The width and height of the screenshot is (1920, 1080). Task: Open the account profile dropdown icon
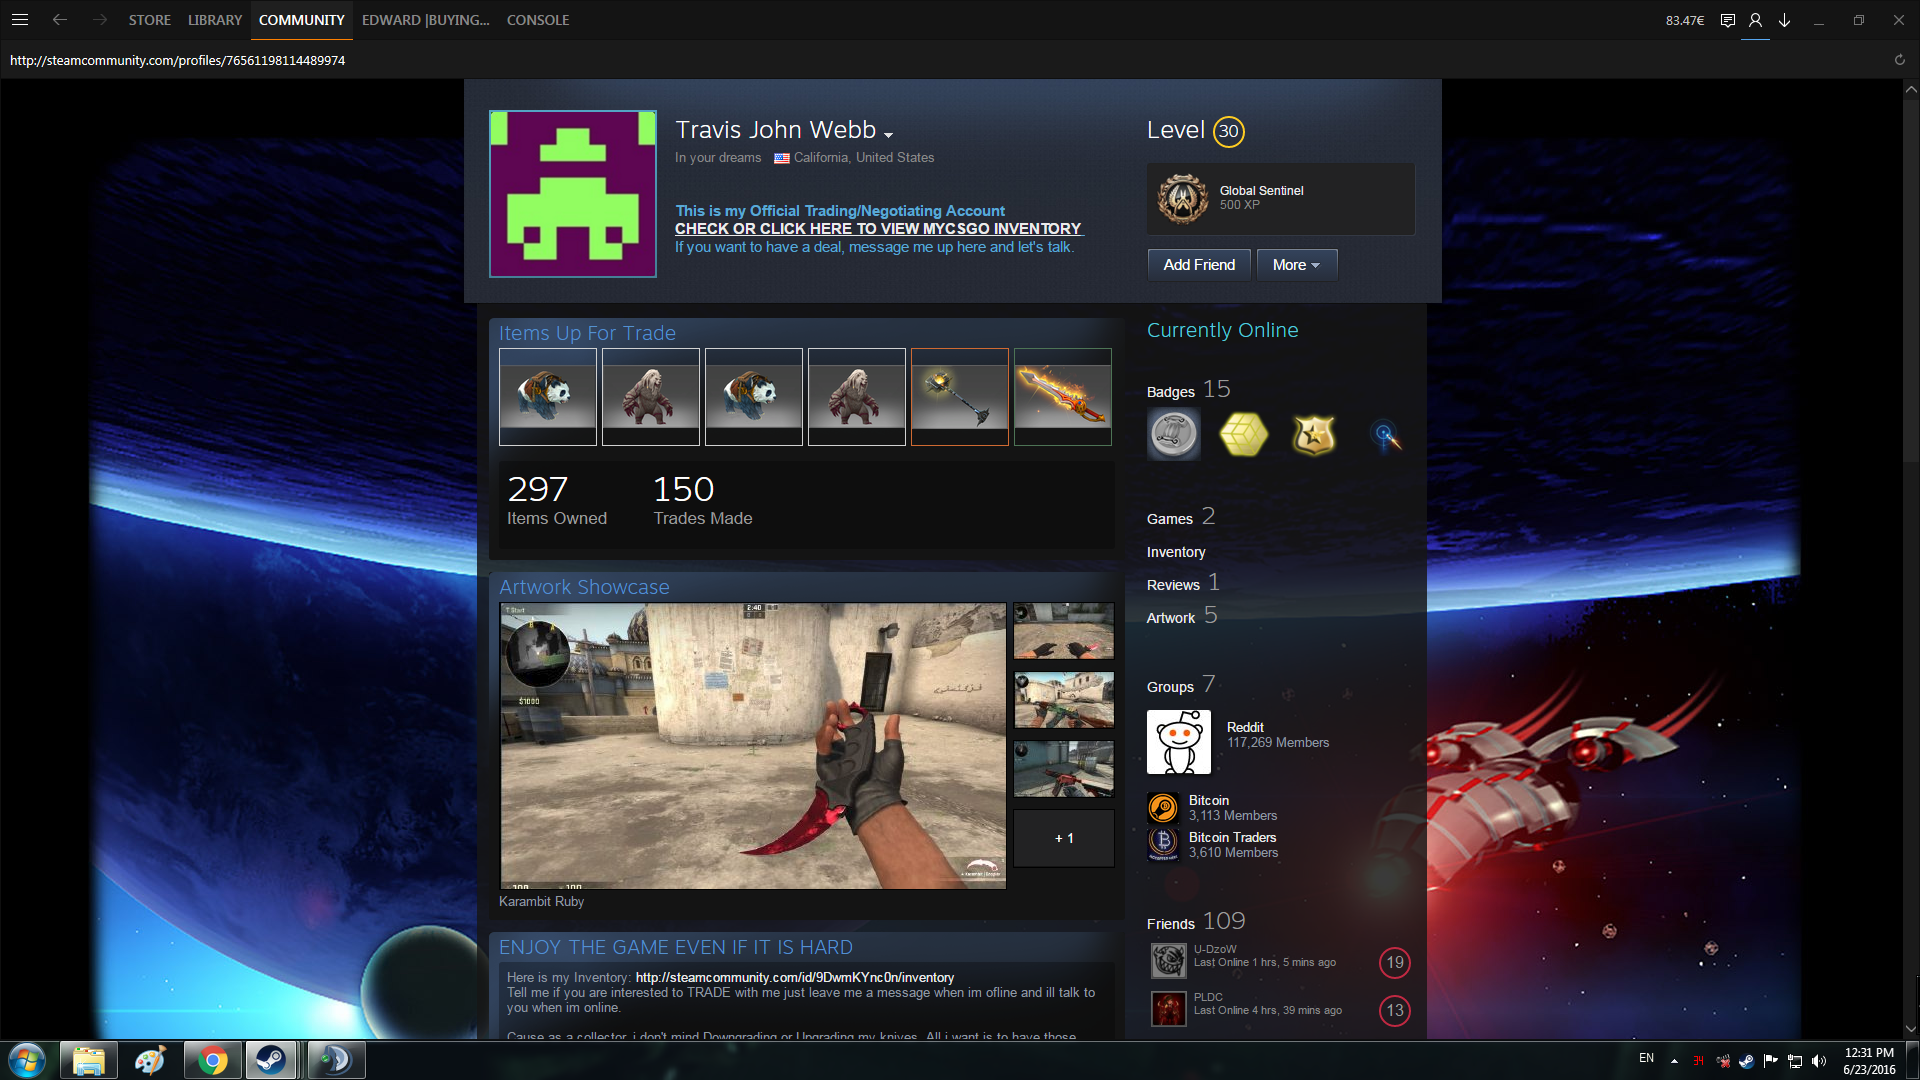(x=1755, y=20)
